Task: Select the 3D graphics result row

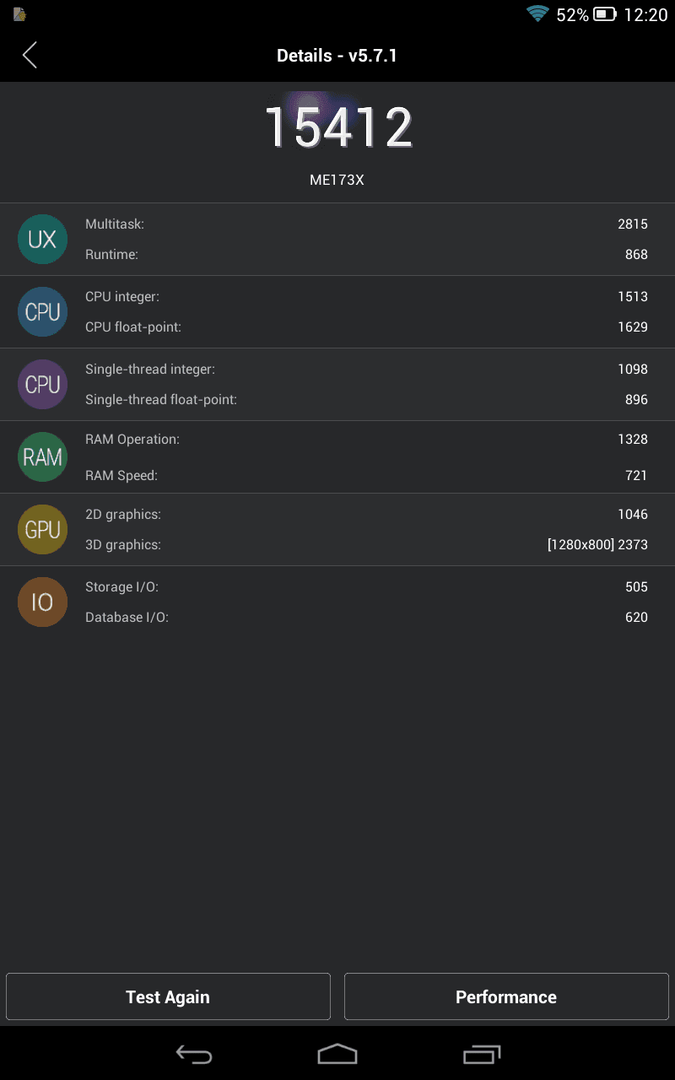Action: click(x=366, y=544)
